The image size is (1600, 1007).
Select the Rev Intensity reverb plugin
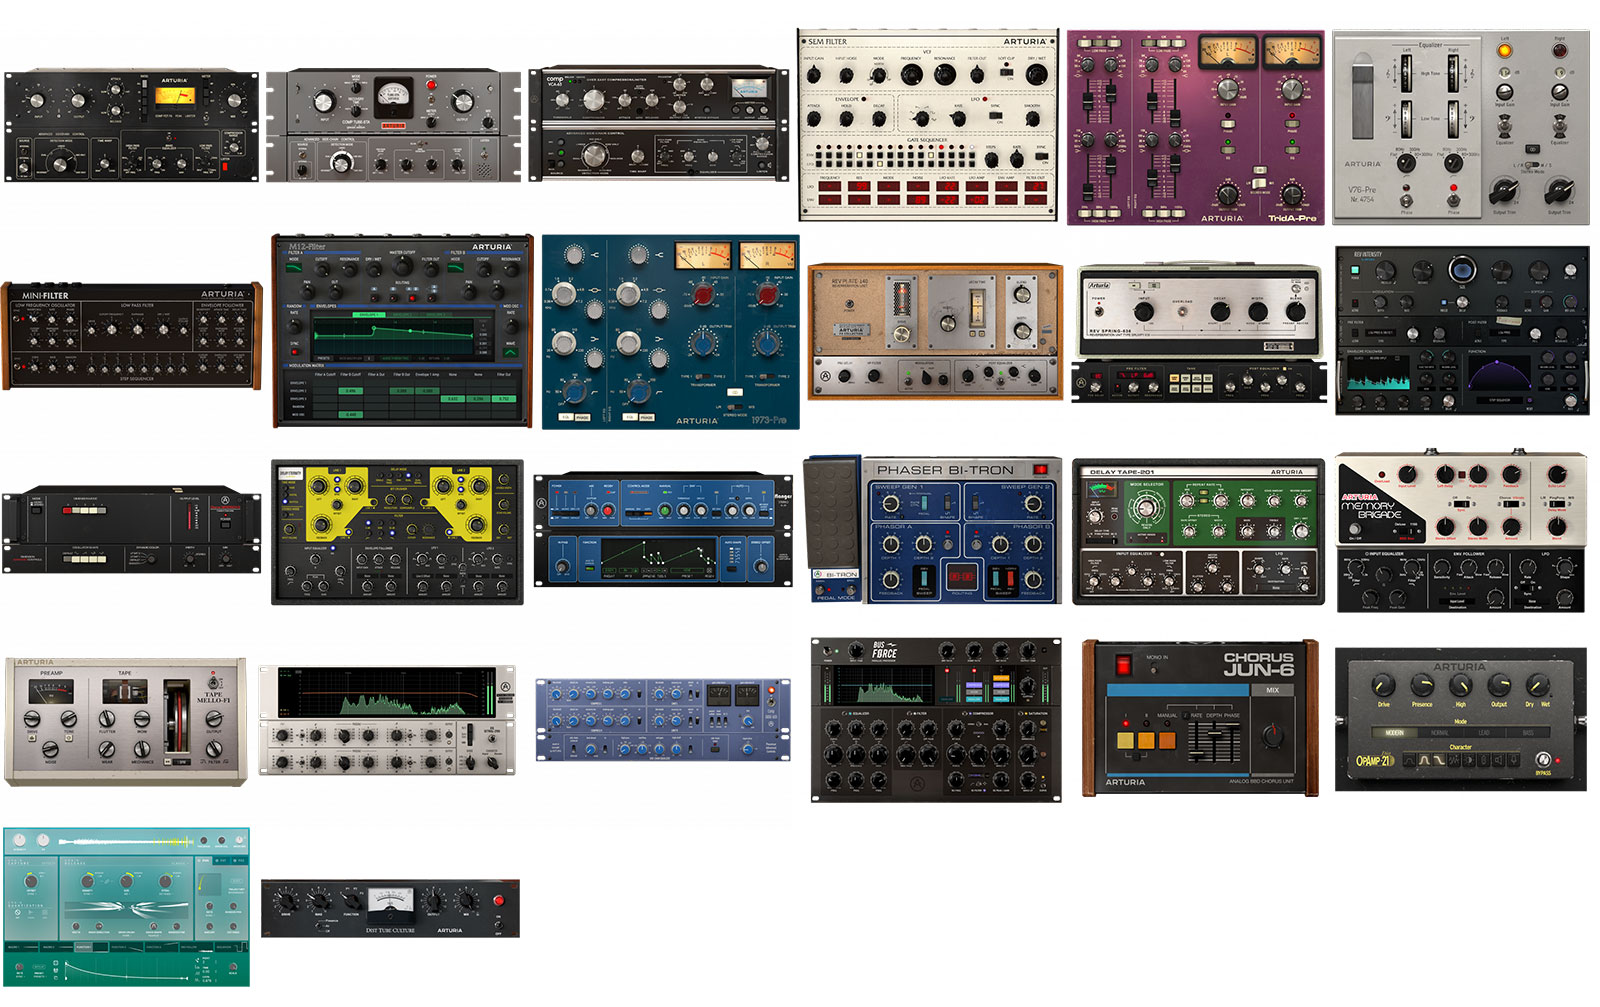(1462, 330)
